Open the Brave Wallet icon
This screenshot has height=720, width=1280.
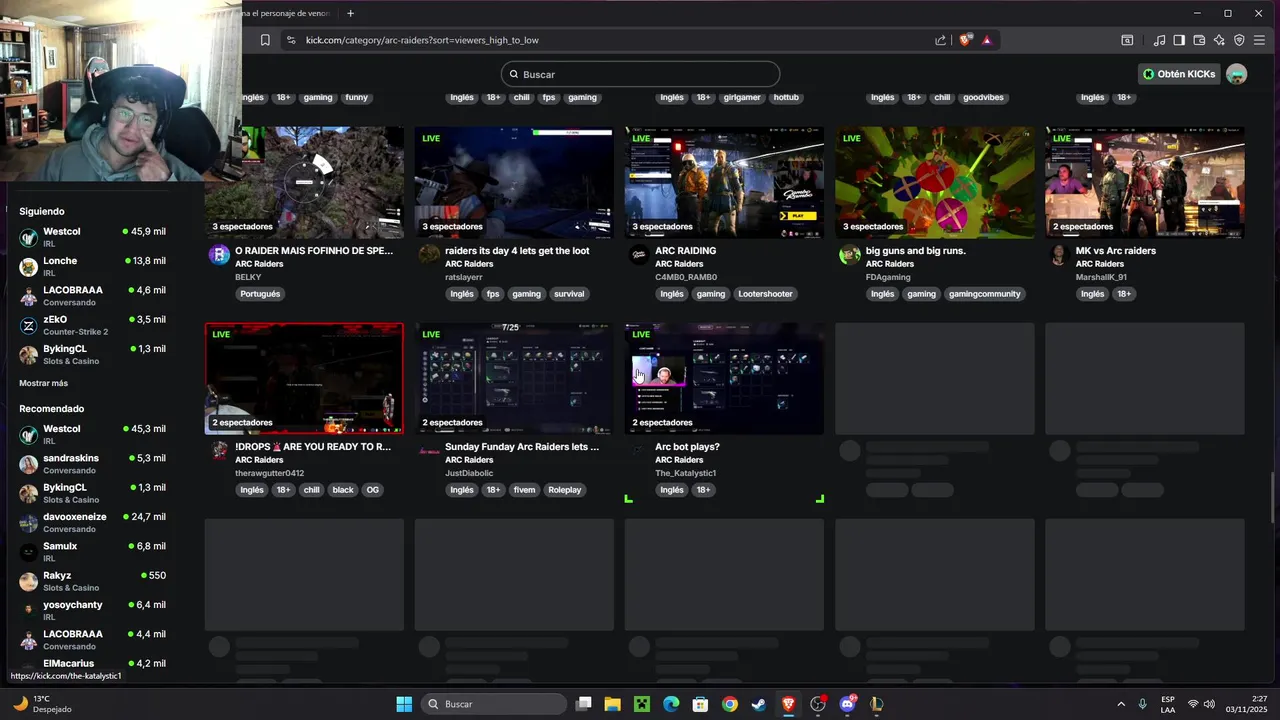(x=1199, y=40)
